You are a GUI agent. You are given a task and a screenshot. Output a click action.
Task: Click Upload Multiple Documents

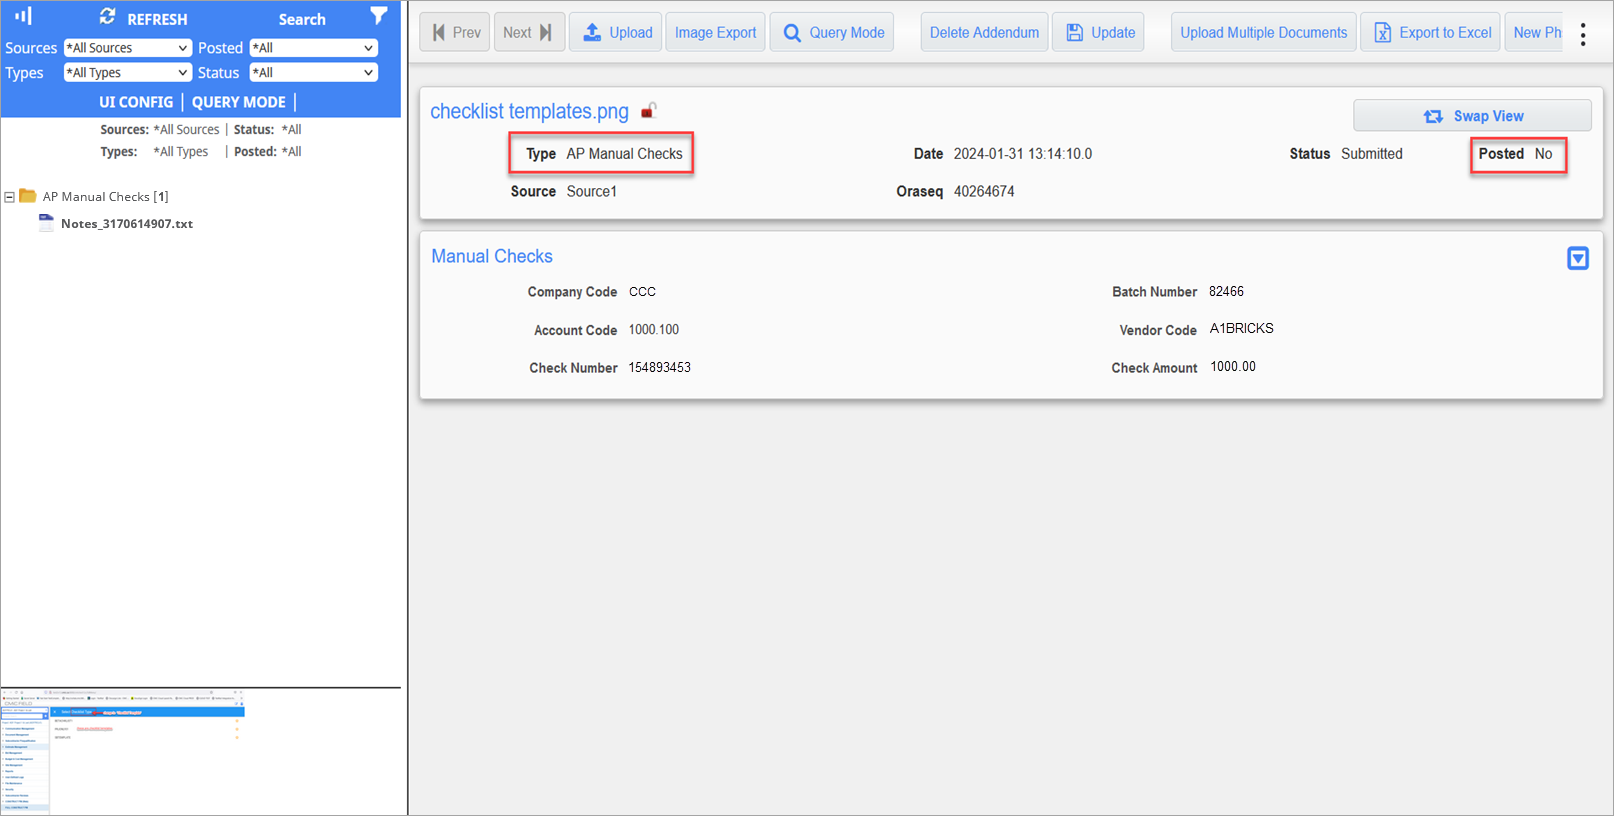pyautogui.click(x=1264, y=32)
